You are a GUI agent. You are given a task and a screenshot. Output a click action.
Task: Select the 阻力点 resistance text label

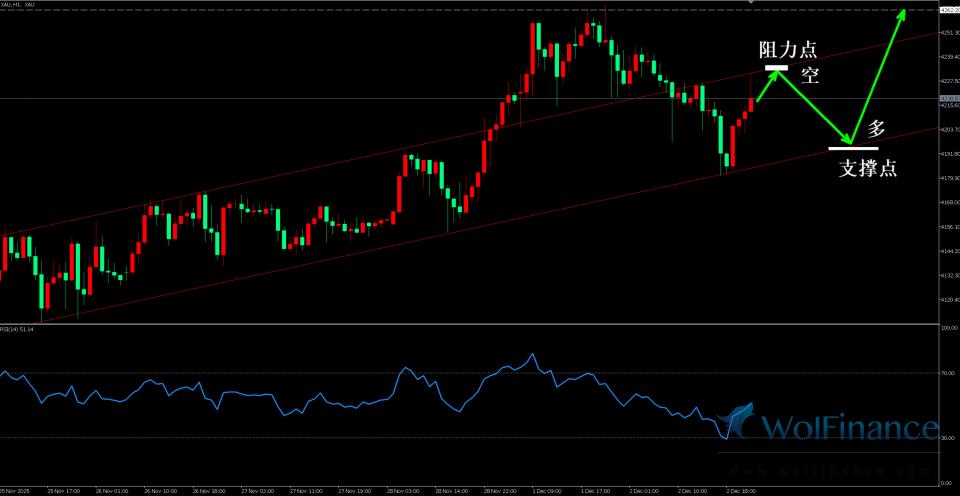(787, 49)
